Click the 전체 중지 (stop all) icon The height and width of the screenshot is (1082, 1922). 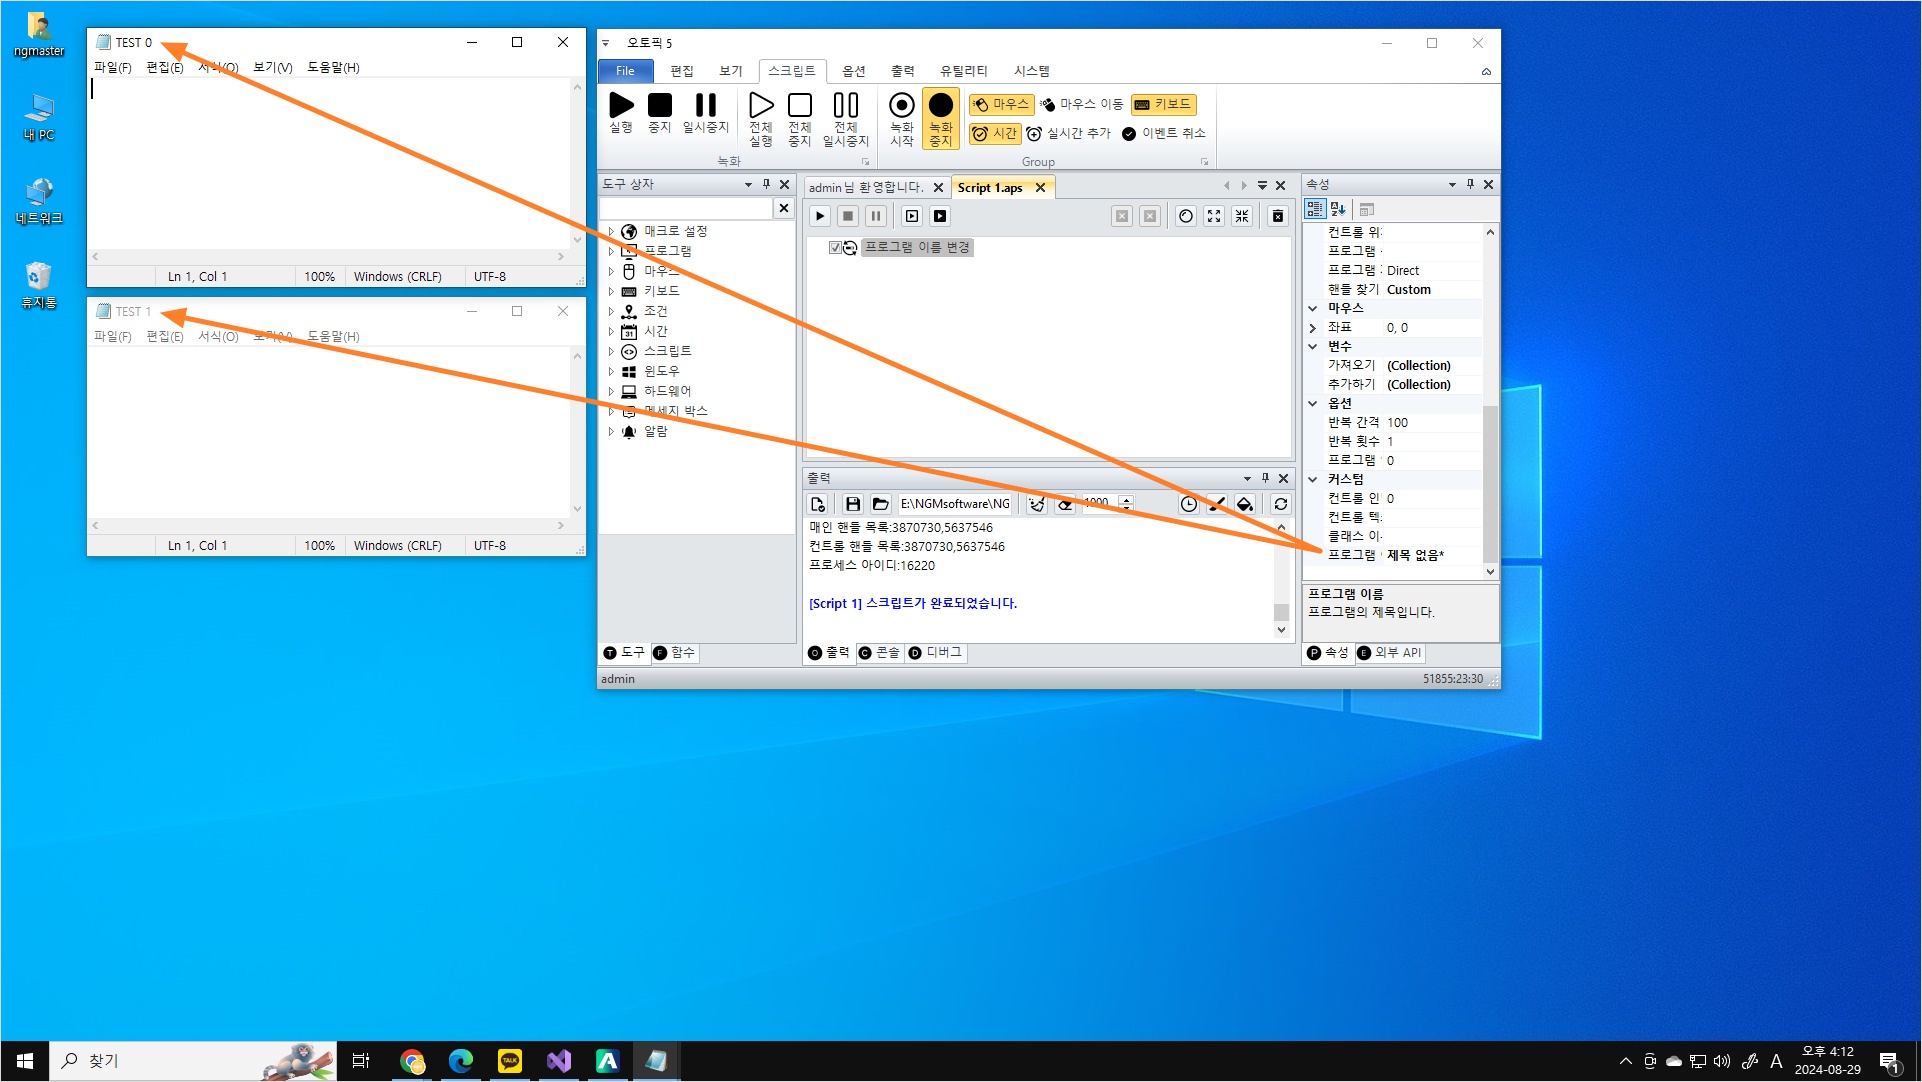(x=799, y=106)
